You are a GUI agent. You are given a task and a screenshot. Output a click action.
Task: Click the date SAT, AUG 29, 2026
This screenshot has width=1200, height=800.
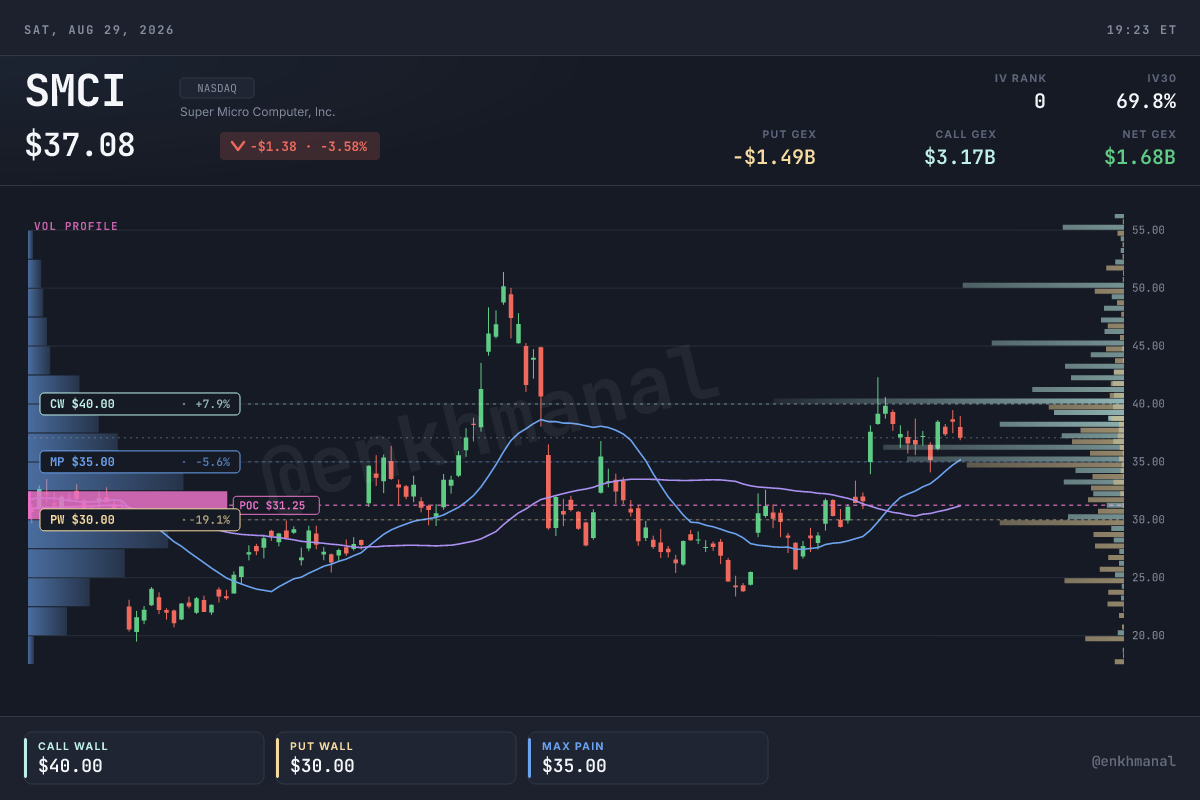coord(99,30)
